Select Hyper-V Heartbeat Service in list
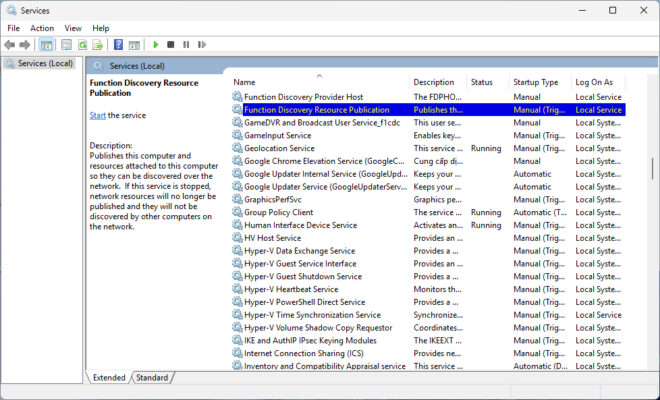Image resolution: width=660 pixels, height=400 pixels. pyautogui.click(x=291, y=289)
